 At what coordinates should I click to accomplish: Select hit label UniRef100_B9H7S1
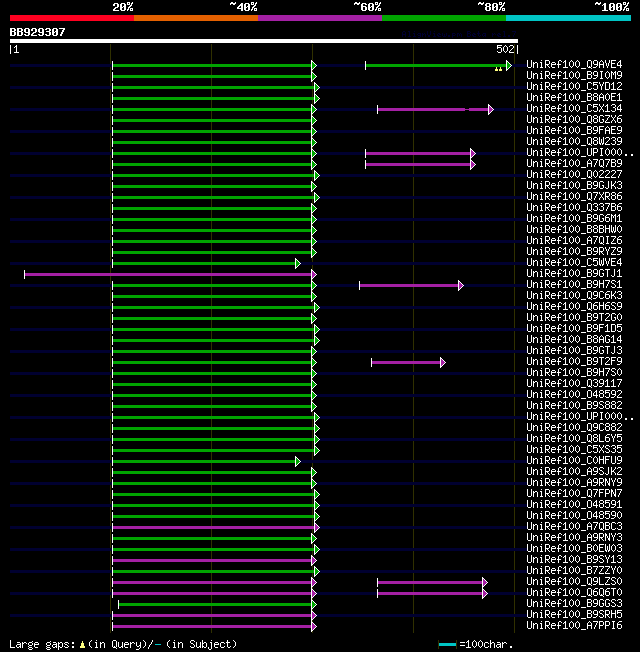click(x=574, y=284)
